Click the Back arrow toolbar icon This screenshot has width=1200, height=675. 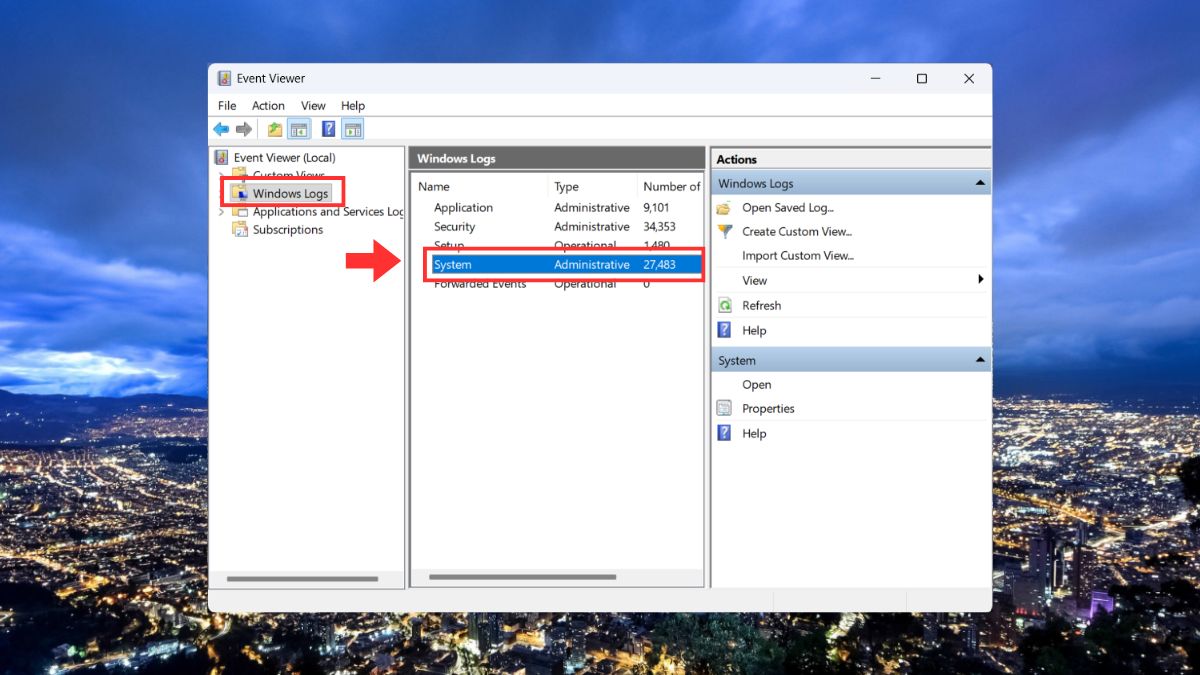point(221,129)
